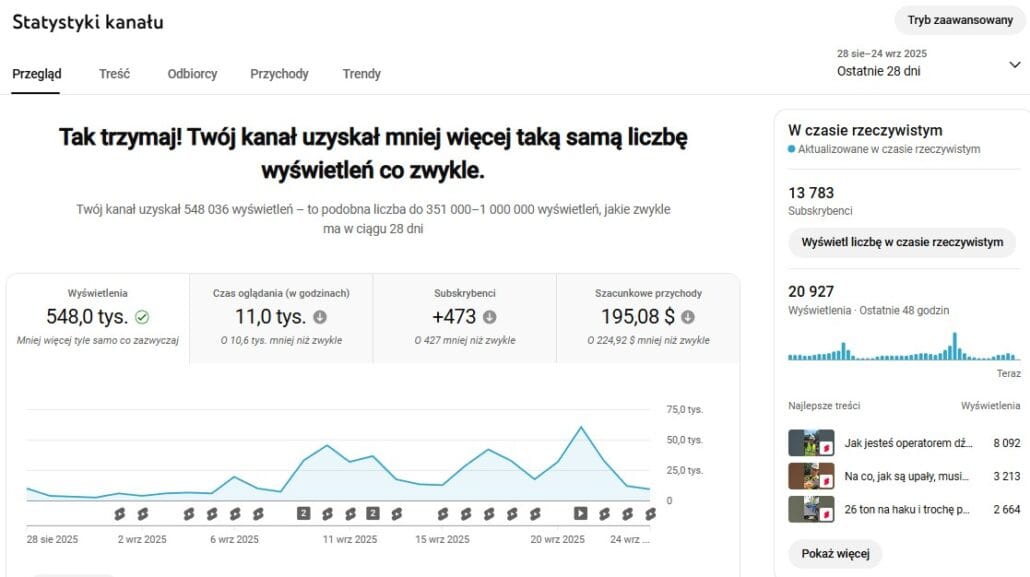The image size is (1030, 577).
Task: Expand the date range dropdown chevron
Action: 1014,64
